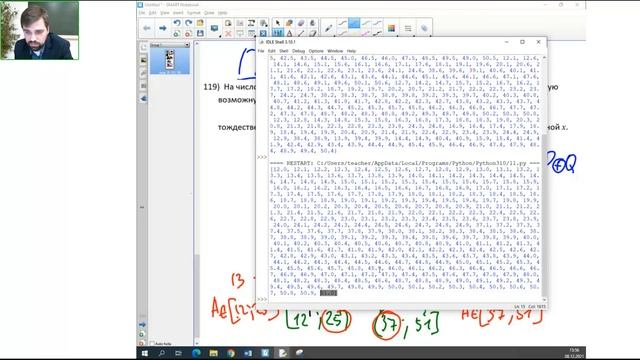640x360 pixels.
Task: Open the Window menu in IDLE
Action: pos(335,51)
